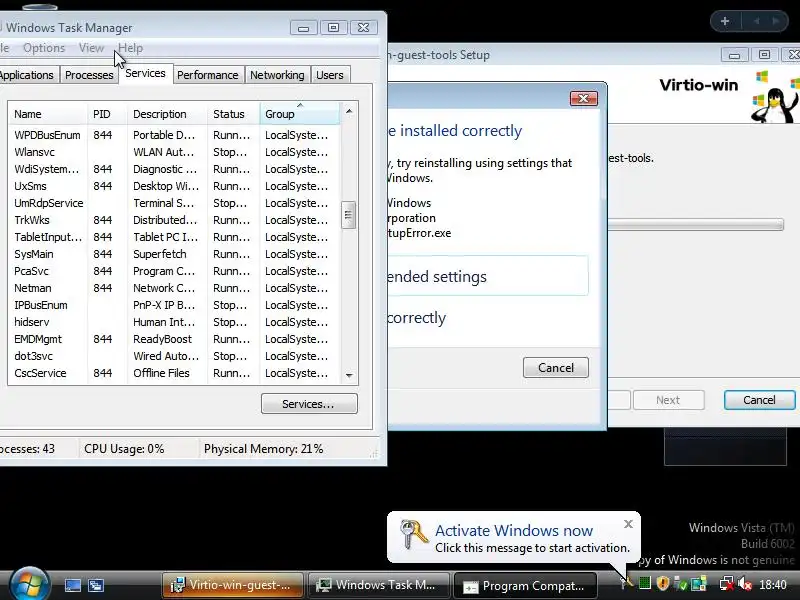The height and width of the screenshot is (600, 800).
Task: Click Show Desktop quick launch icon
Action: pos(72,585)
